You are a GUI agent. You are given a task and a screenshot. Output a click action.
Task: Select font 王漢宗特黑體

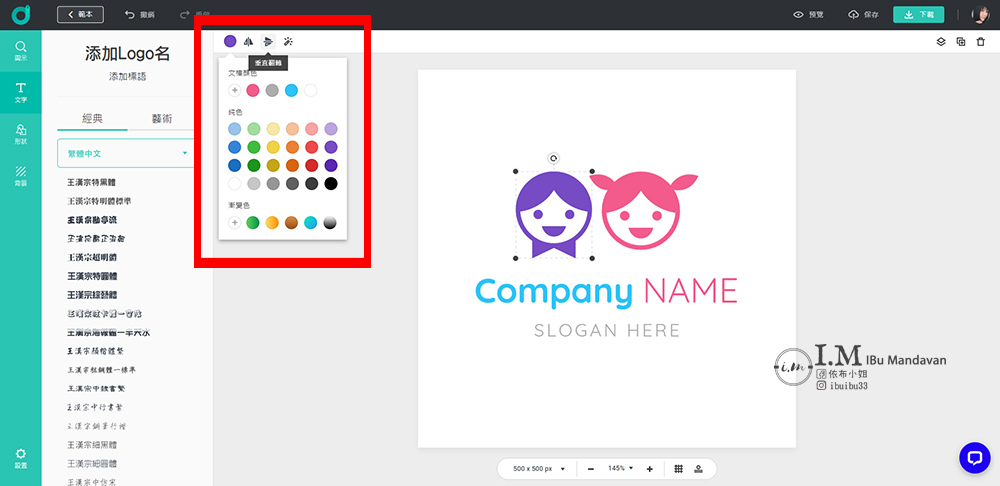(92, 182)
